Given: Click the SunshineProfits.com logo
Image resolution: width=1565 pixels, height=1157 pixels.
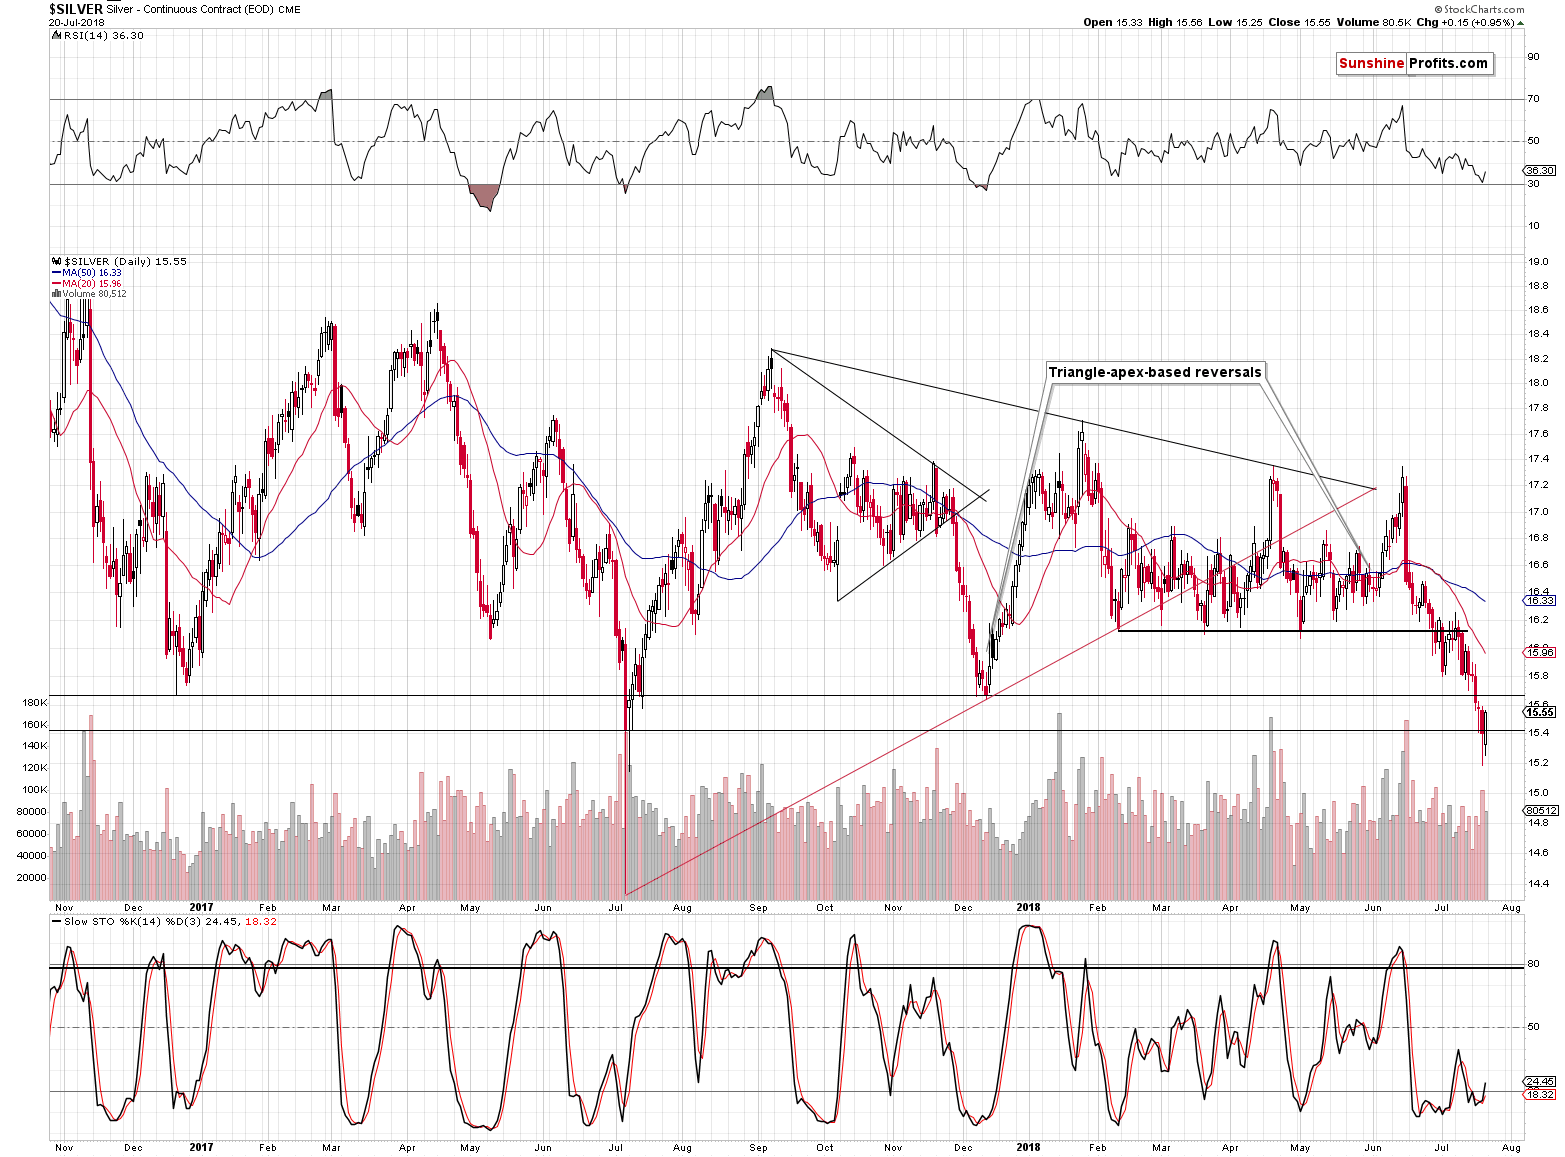Looking at the screenshot, I should pos(1414,63).
